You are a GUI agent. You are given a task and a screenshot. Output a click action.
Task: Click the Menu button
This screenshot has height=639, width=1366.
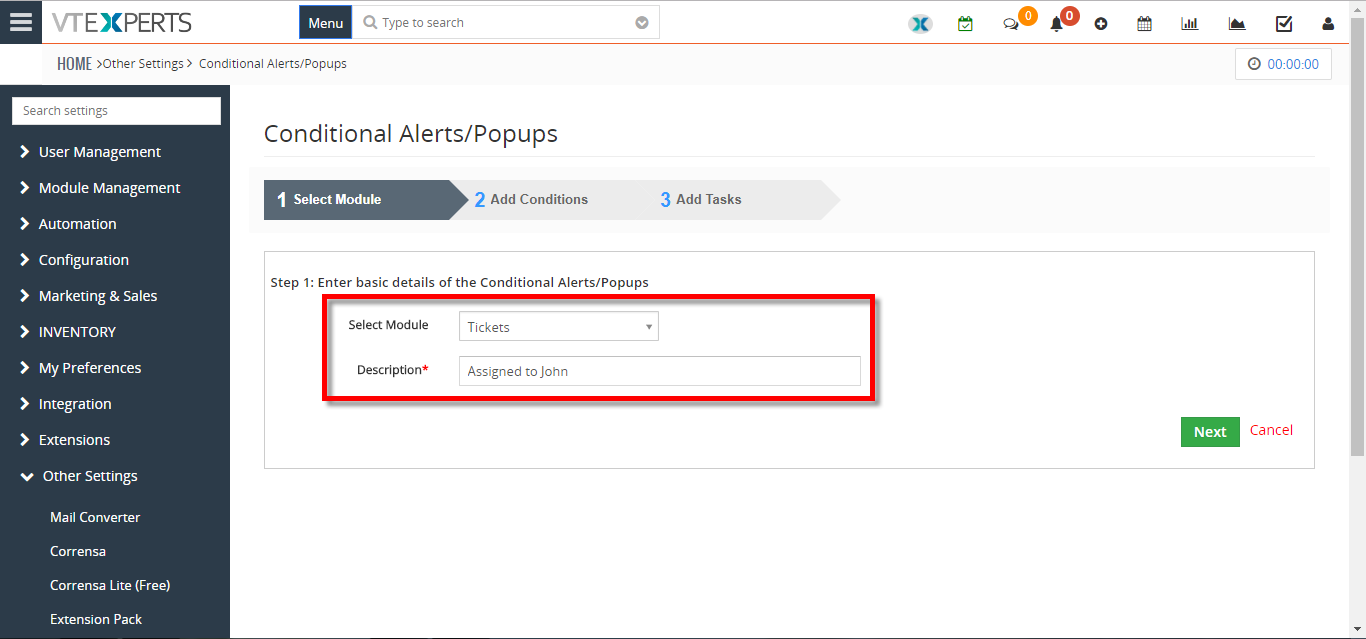(x=326, y=22)
